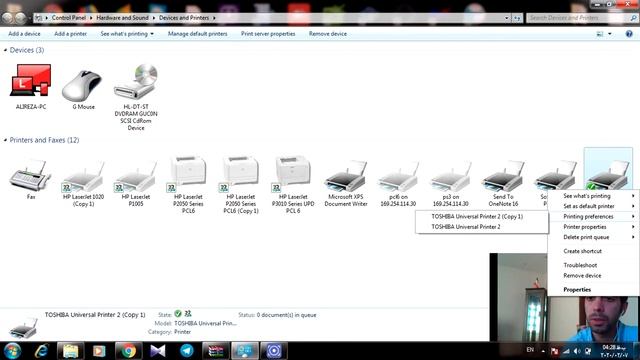This screenshot has height=360, width=640.
Task: Click Add a device toolbar button
Action: [24, 34]
